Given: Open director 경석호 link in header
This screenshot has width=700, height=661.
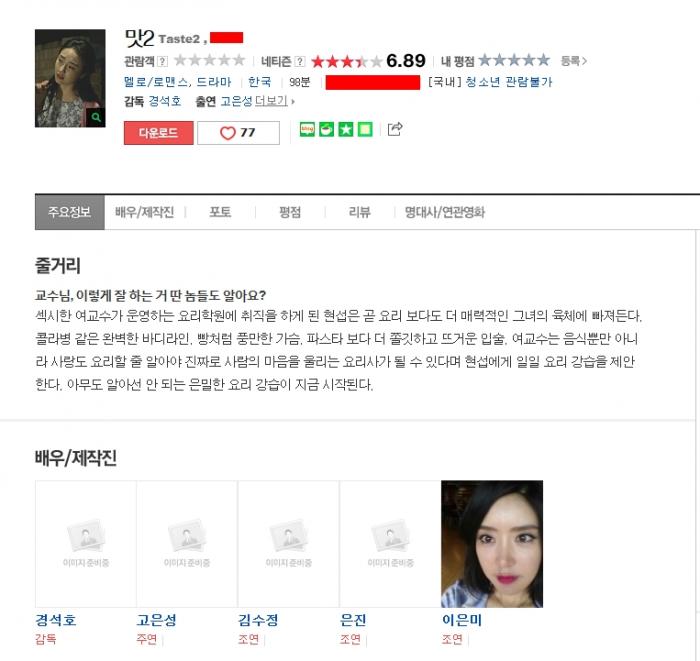Looking at the screenshot, I should click(165, 101).
